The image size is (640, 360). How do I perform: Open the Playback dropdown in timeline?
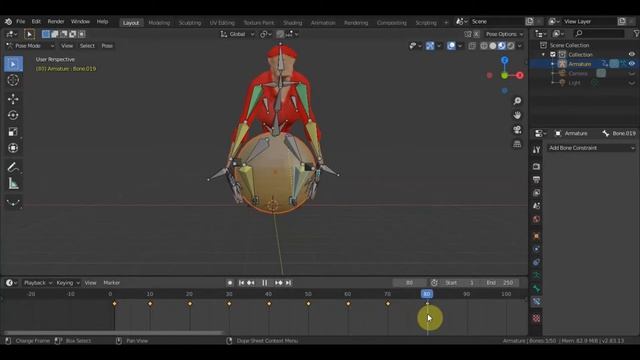coord(38,282)
